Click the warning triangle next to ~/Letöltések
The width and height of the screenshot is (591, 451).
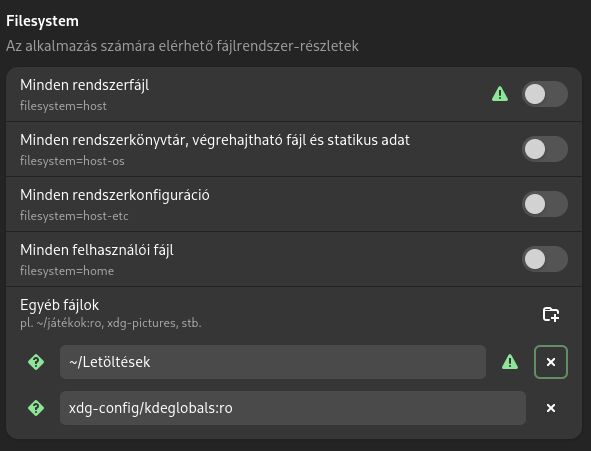point(510,362)
